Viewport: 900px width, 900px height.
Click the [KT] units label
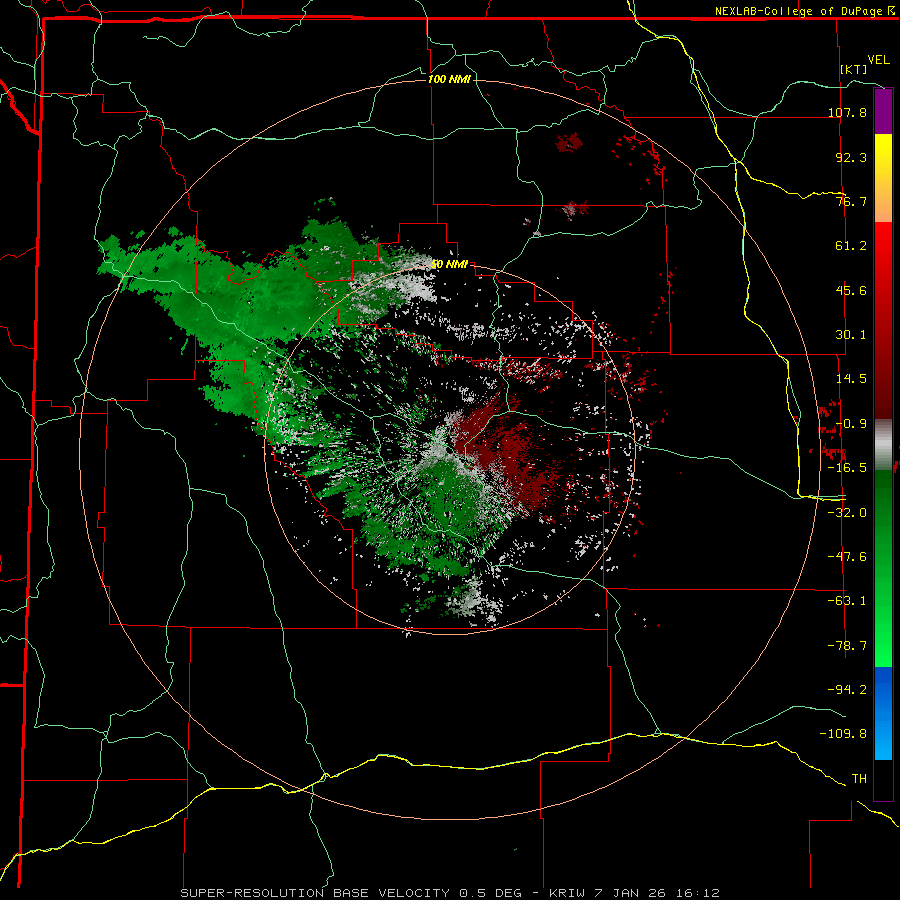[854, 69]
